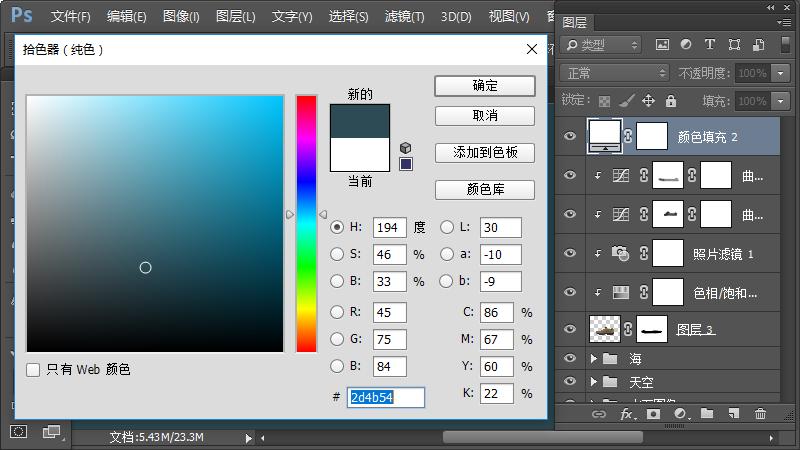Click 添加到色板 button
Screen dimensions: 800x450
(485, 153)
